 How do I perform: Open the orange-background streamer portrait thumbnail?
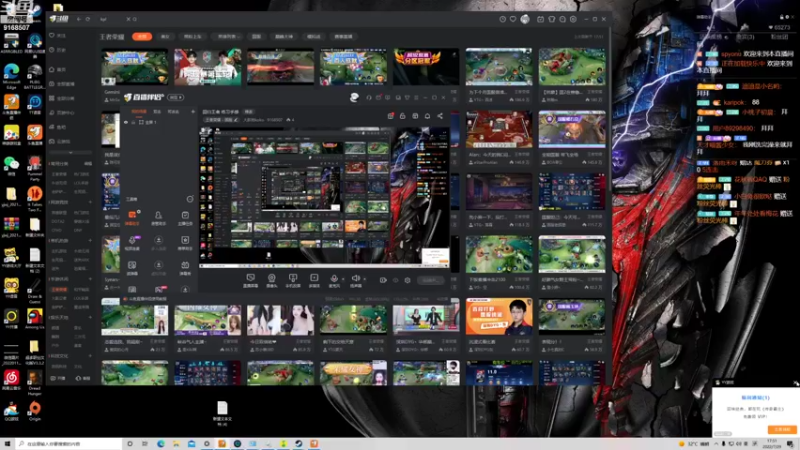click(x=499, y=317)
